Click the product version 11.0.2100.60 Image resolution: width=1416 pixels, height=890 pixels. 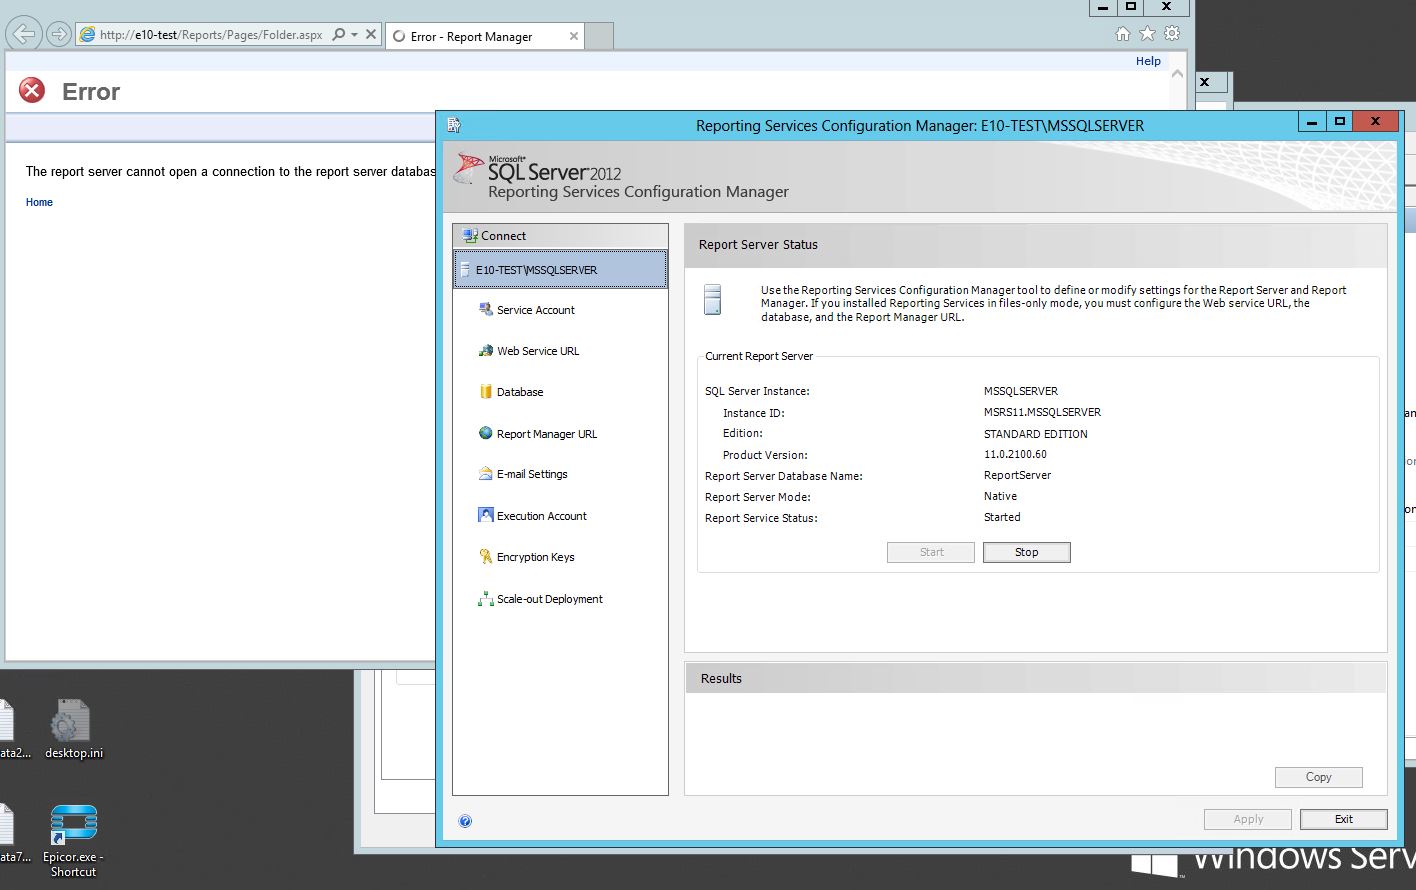click(1015, 455)
